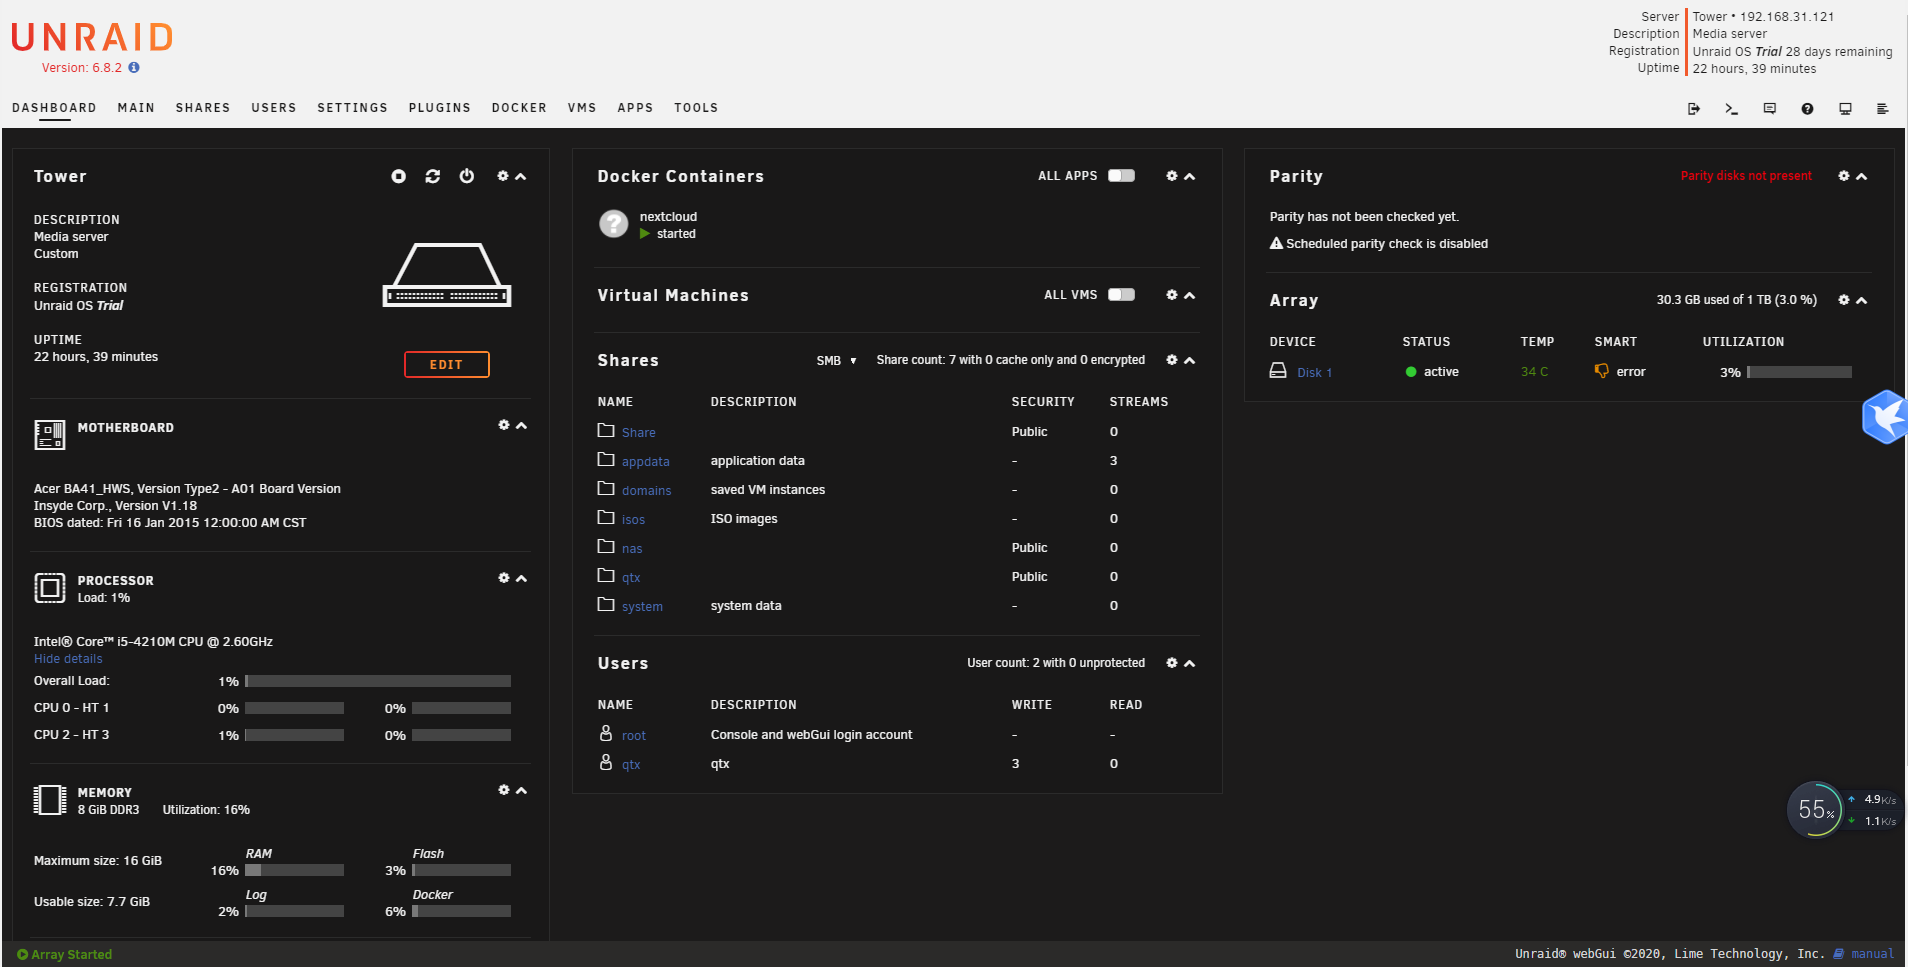Click the Stop array icon in Tower panel

(399, 176)
